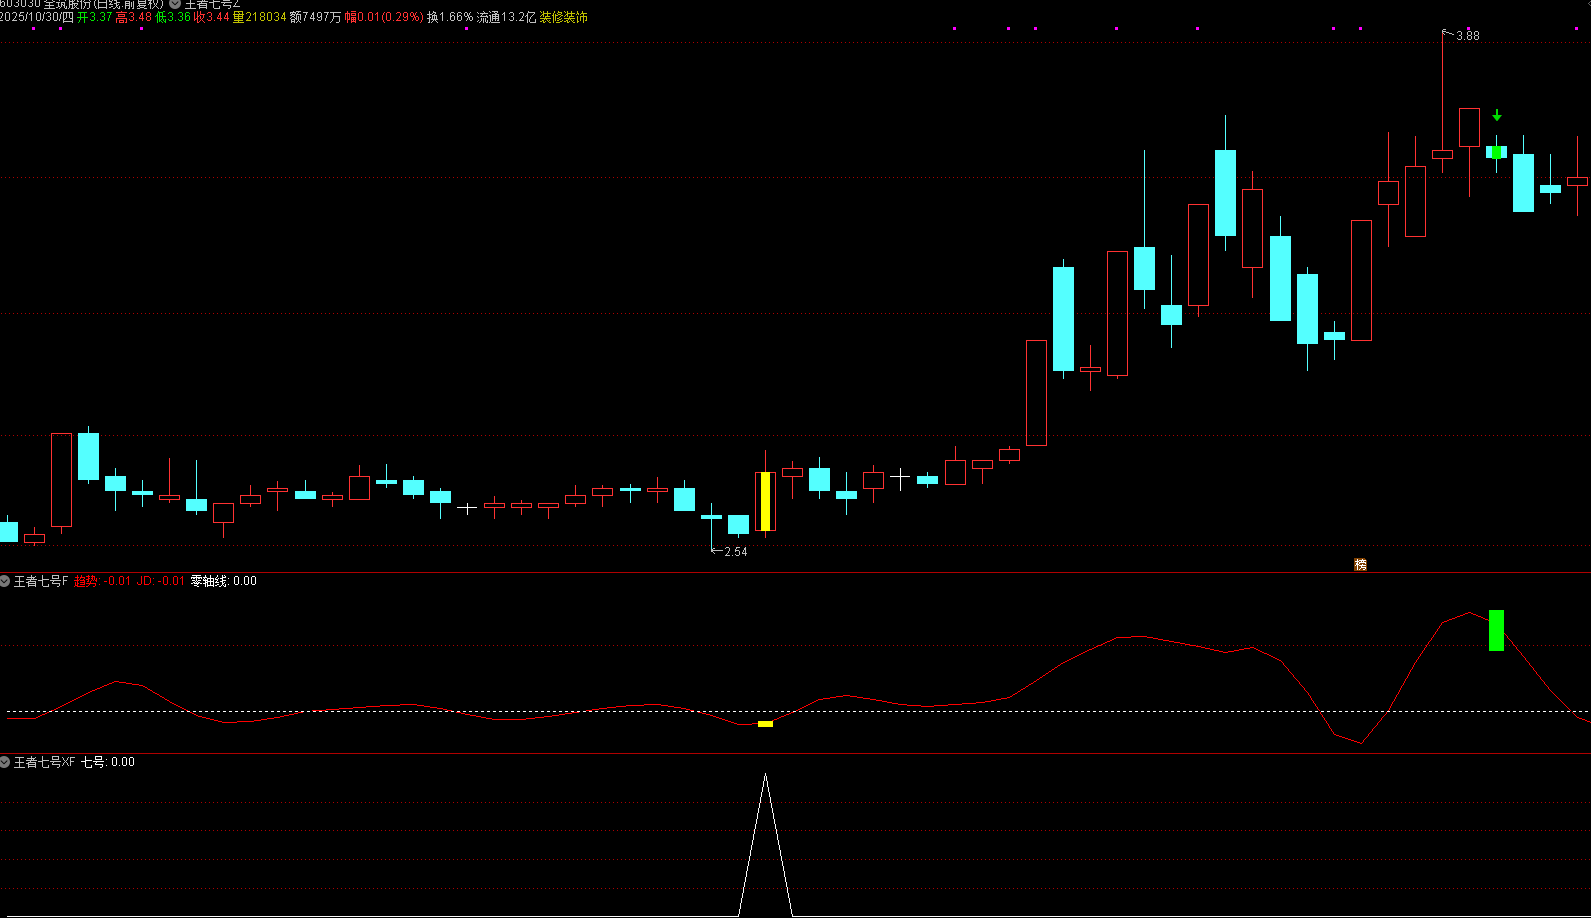
Task: Click the low price 低3.36
Action: 172,17
